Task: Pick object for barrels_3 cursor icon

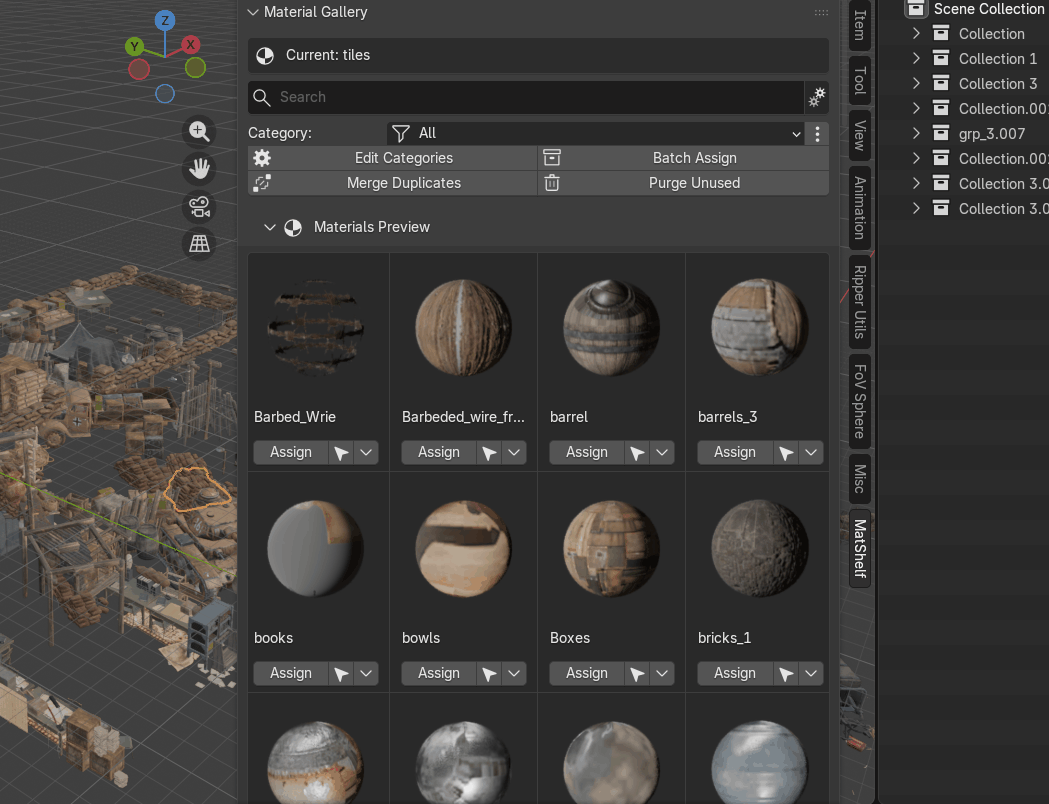Action: (x=785, y=453)
